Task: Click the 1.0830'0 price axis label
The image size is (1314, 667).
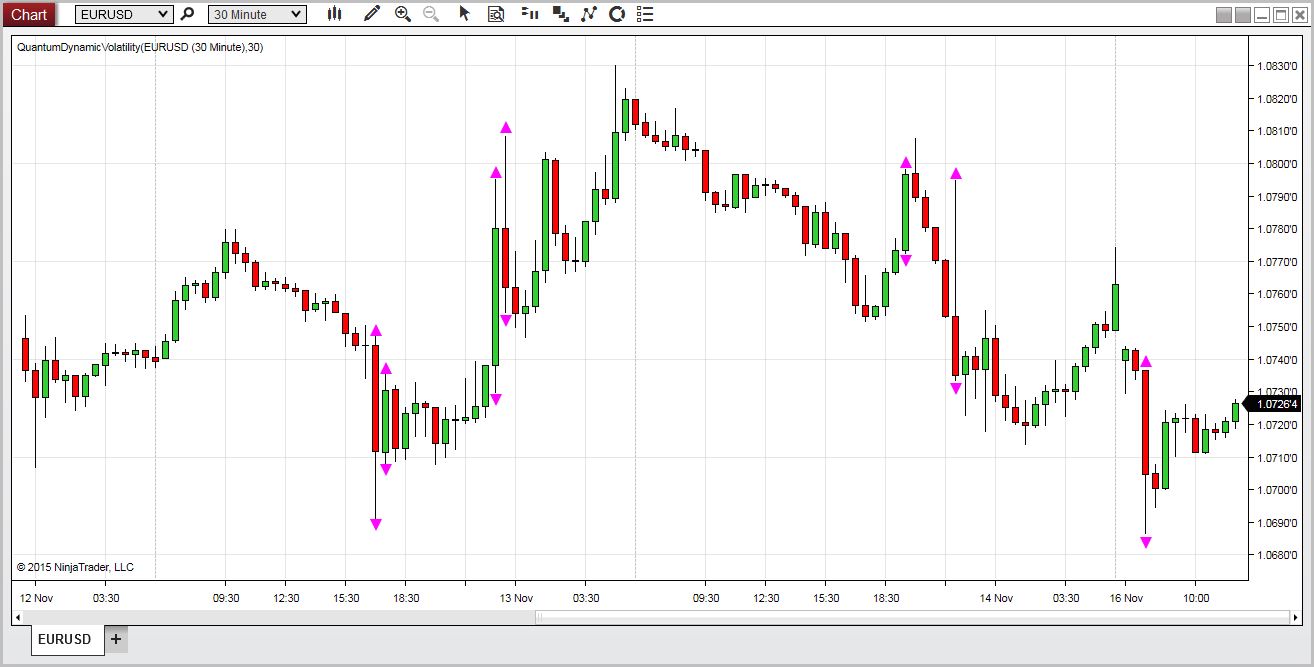Action: pos(1276,65)
